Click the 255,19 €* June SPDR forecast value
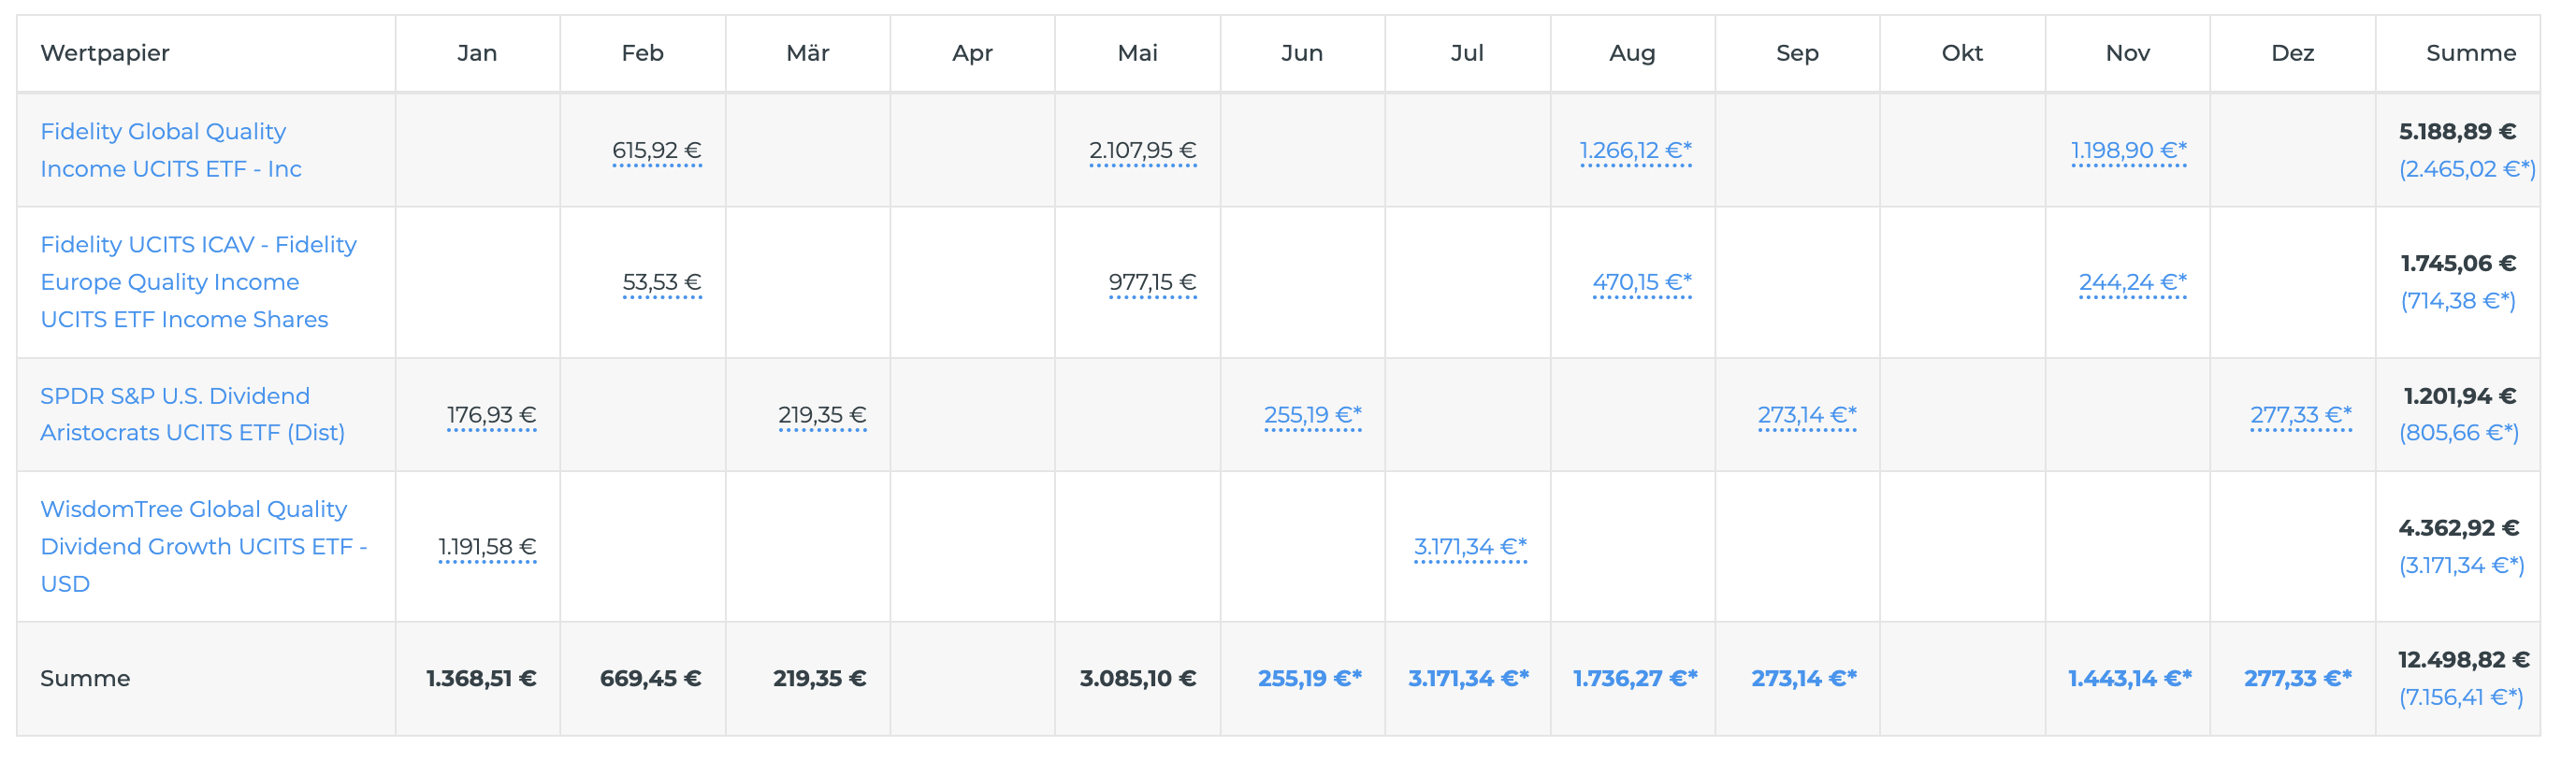Screen dimensions: 2576x761 click(1312, 414)
